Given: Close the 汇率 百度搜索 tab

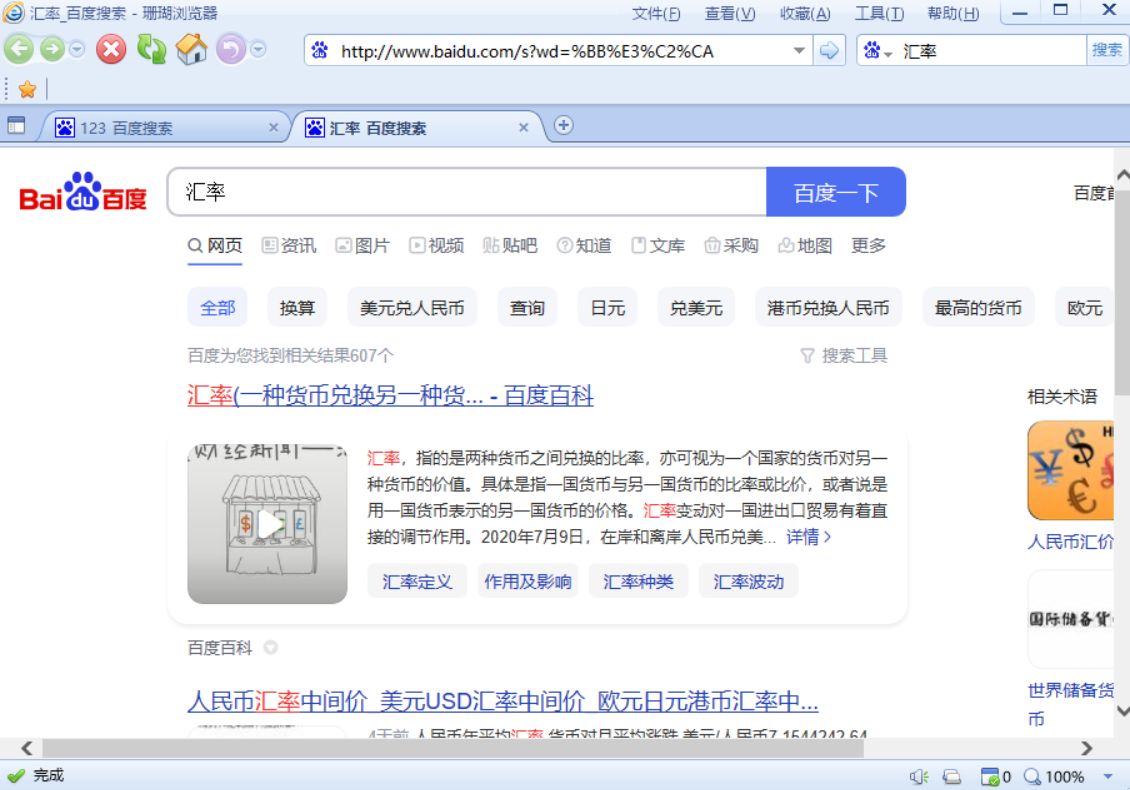Looking at the screenshot, I should [x=524, y=128].
